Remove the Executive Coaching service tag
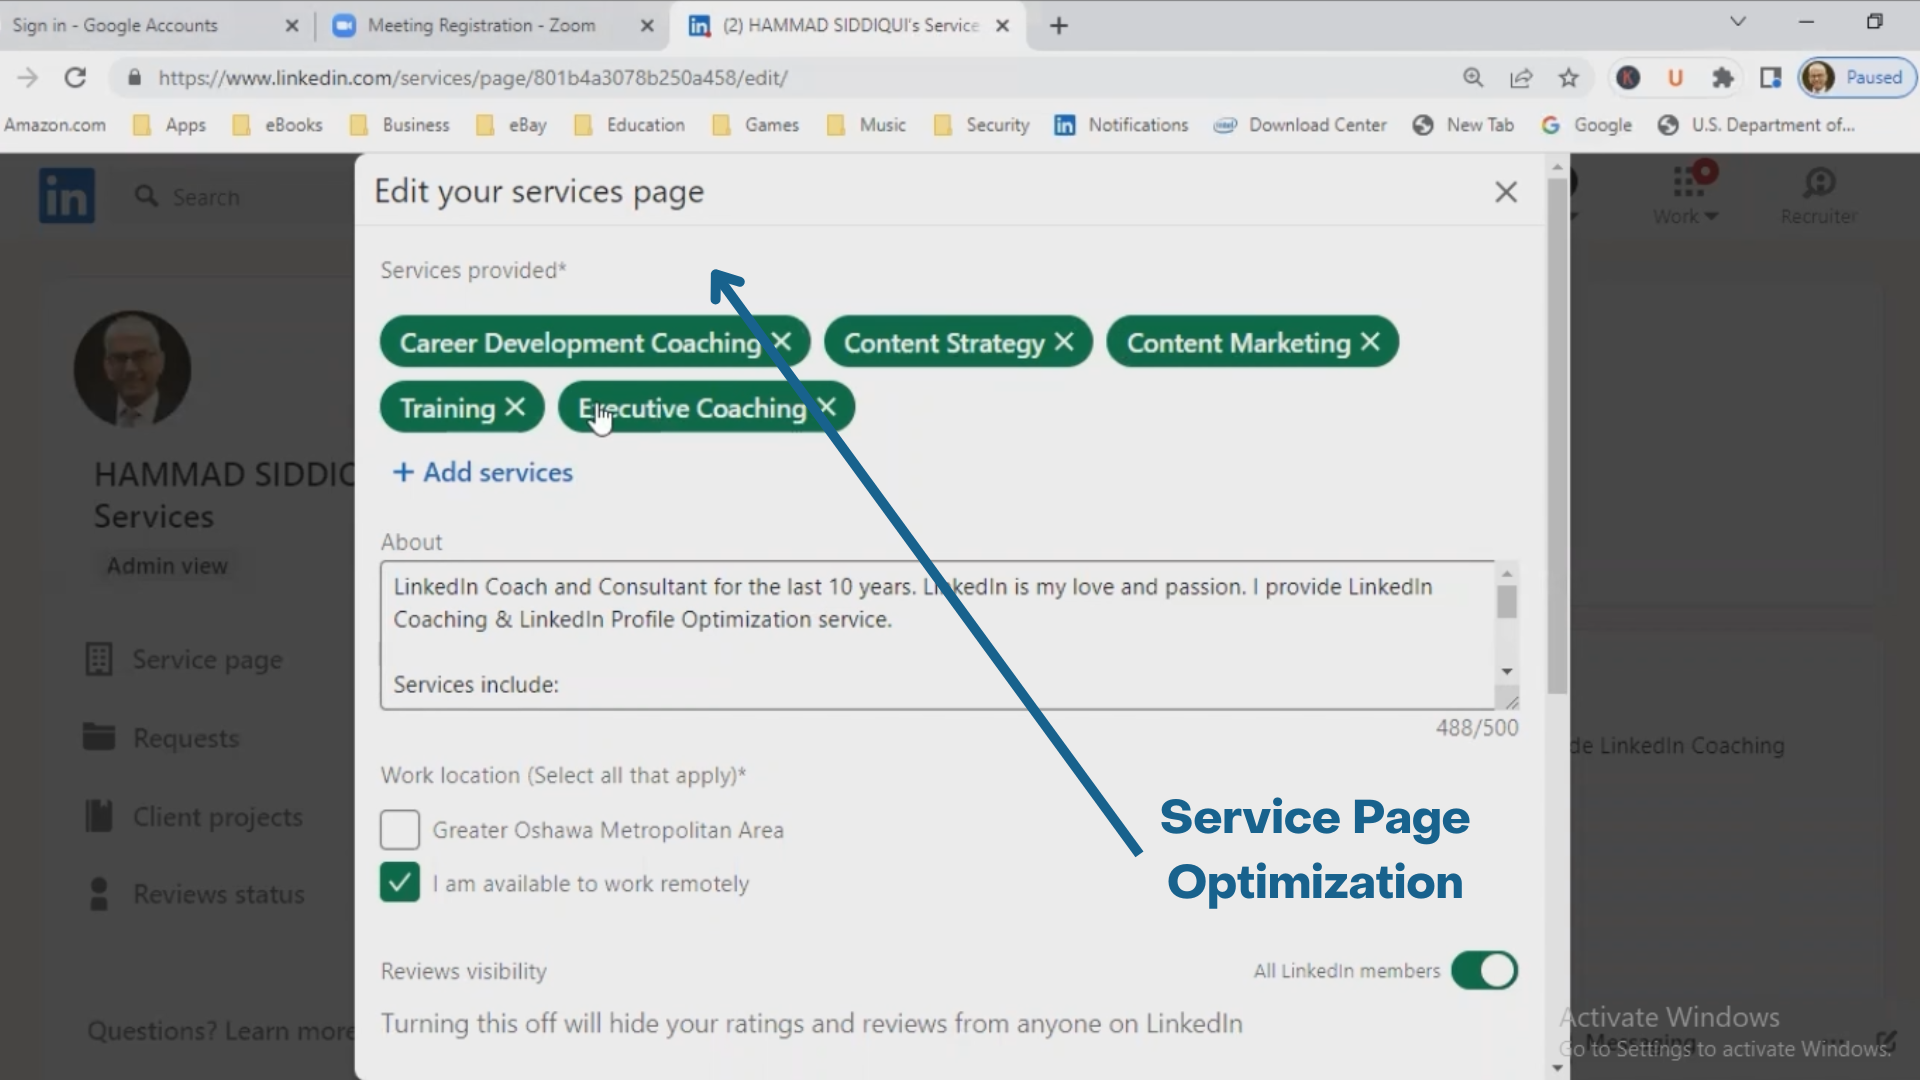 click(827, 407)
